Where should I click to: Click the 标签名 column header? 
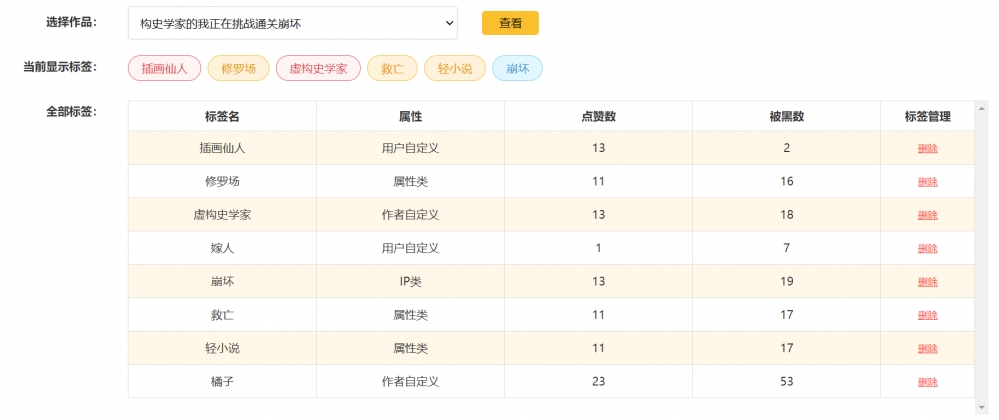[222, 116]
